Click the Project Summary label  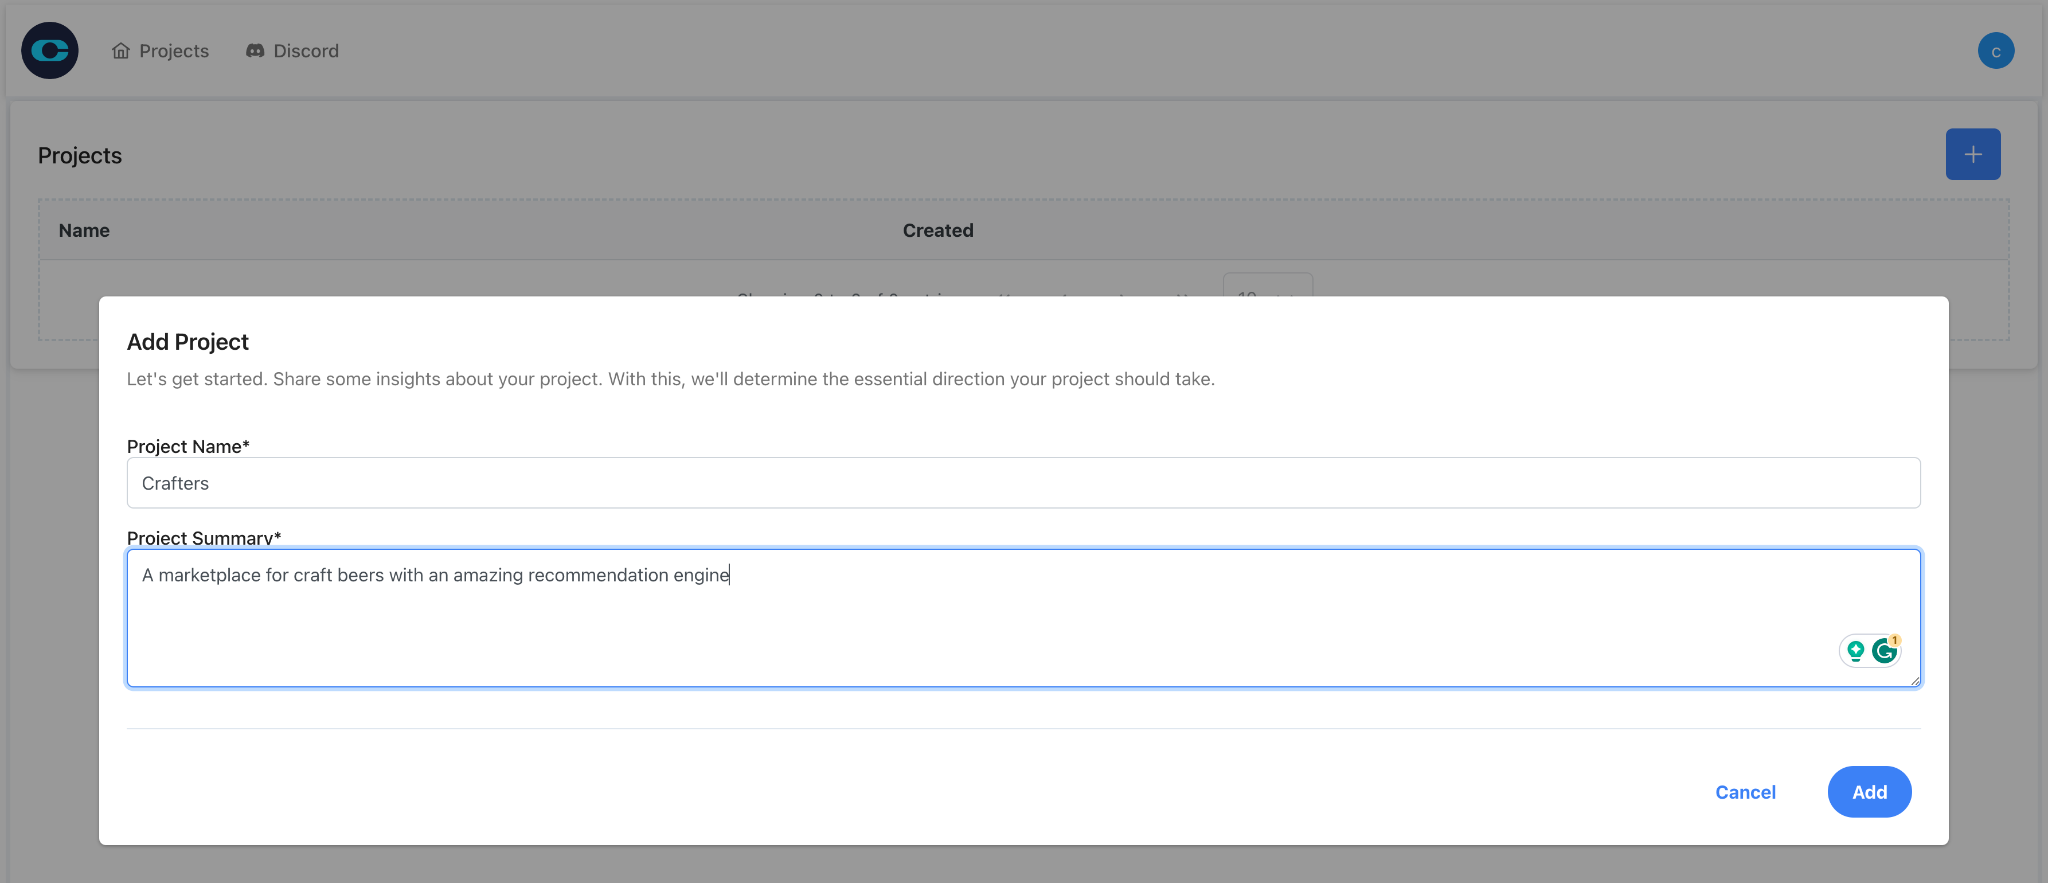[x=203, y=538]
